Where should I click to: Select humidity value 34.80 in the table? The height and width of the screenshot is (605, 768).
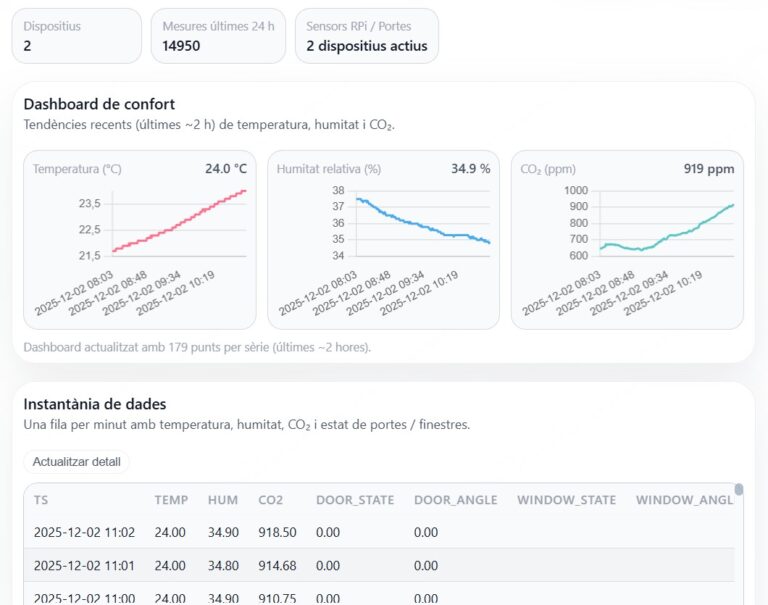click(223, 565)
